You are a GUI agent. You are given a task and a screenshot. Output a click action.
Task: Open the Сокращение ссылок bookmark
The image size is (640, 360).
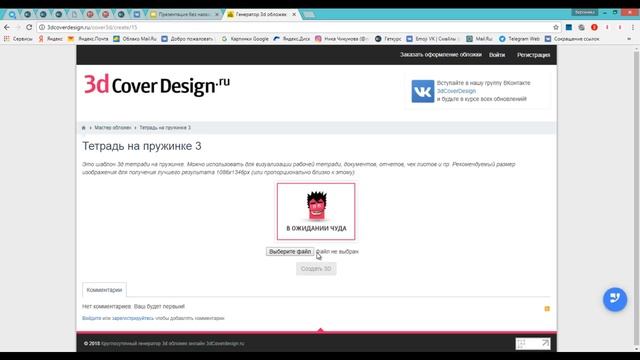coord(572,39)
